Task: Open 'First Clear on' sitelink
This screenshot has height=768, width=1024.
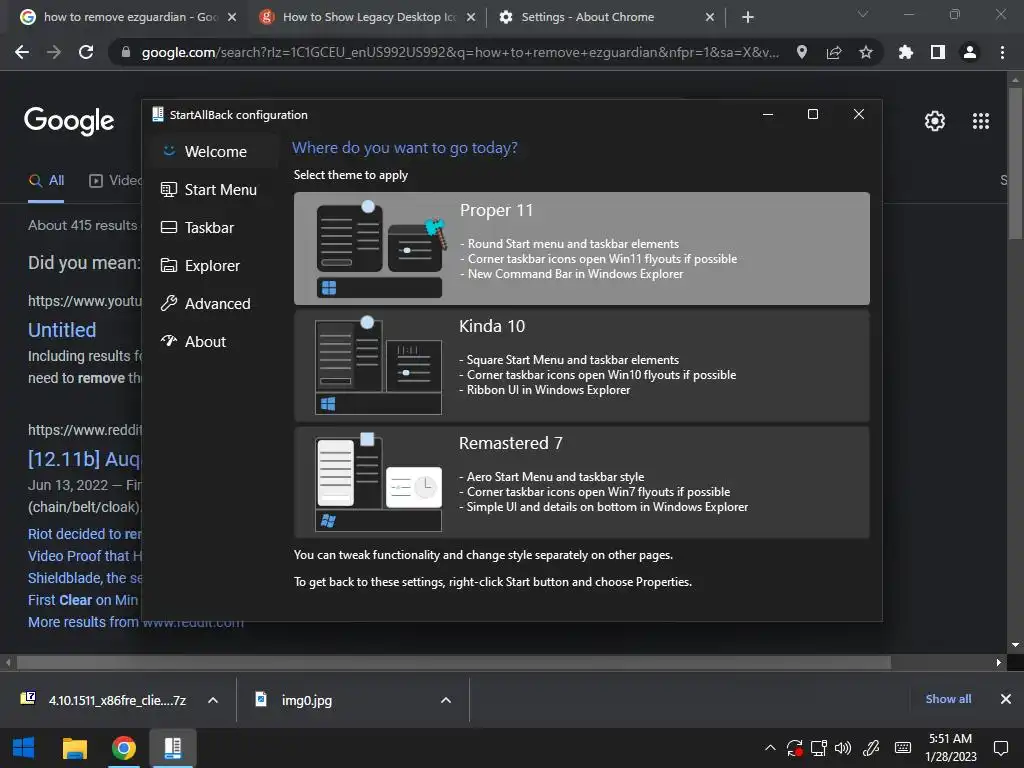Action: [83, 600]
